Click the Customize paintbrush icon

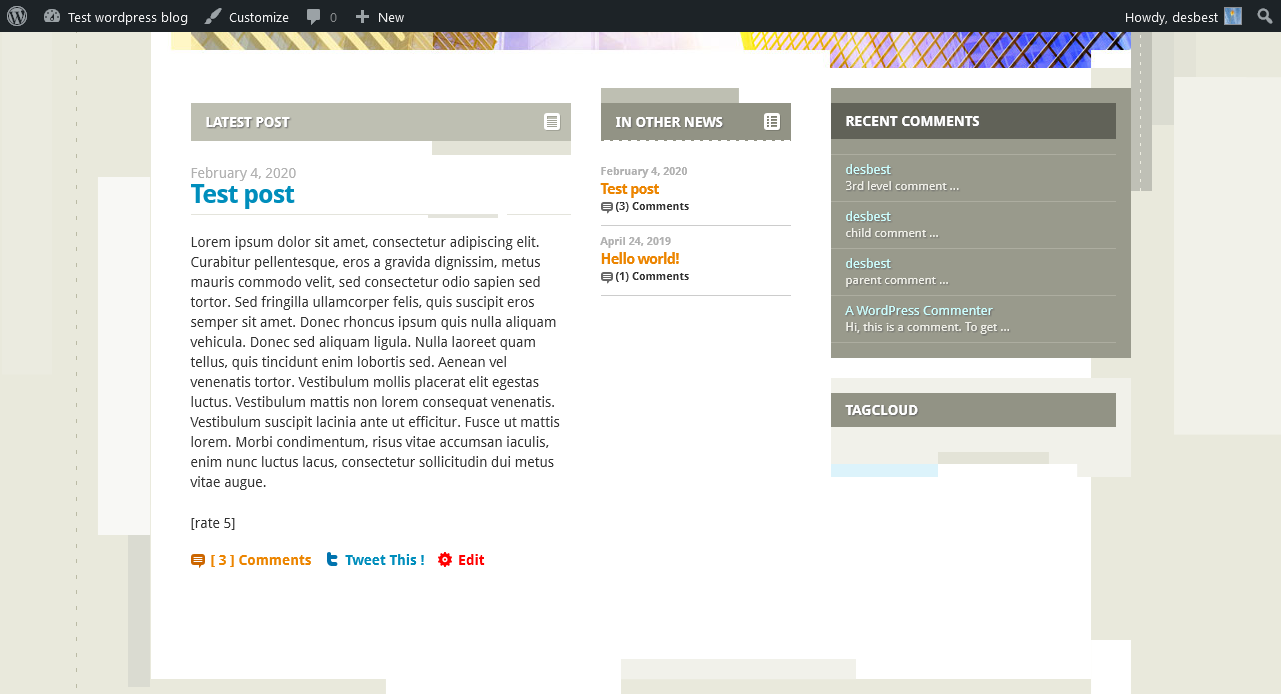tap(213, 16)
